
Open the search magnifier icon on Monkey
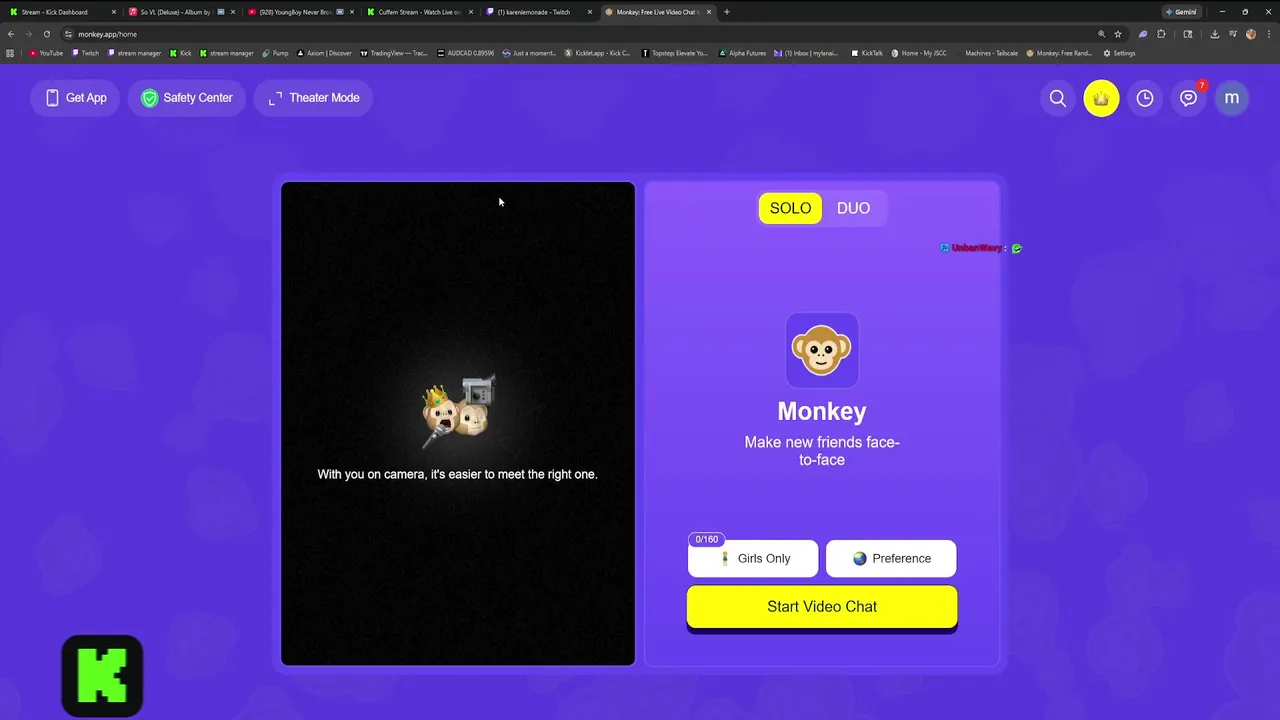pos(1057,98)
